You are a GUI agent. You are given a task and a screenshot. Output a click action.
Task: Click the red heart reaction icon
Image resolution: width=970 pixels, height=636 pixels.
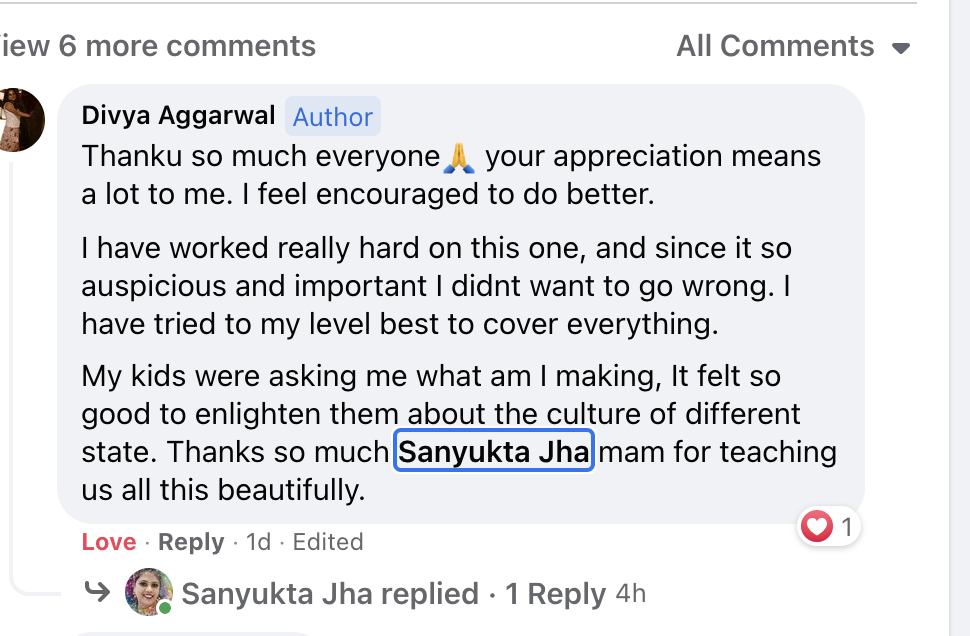818,526
